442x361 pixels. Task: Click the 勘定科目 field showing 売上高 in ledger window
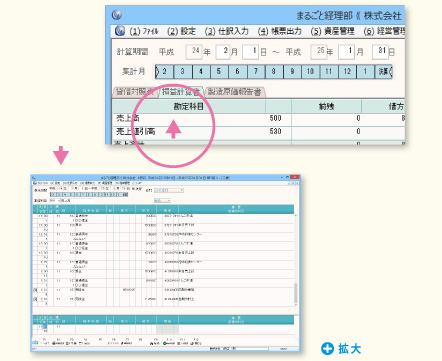(72, 201)
